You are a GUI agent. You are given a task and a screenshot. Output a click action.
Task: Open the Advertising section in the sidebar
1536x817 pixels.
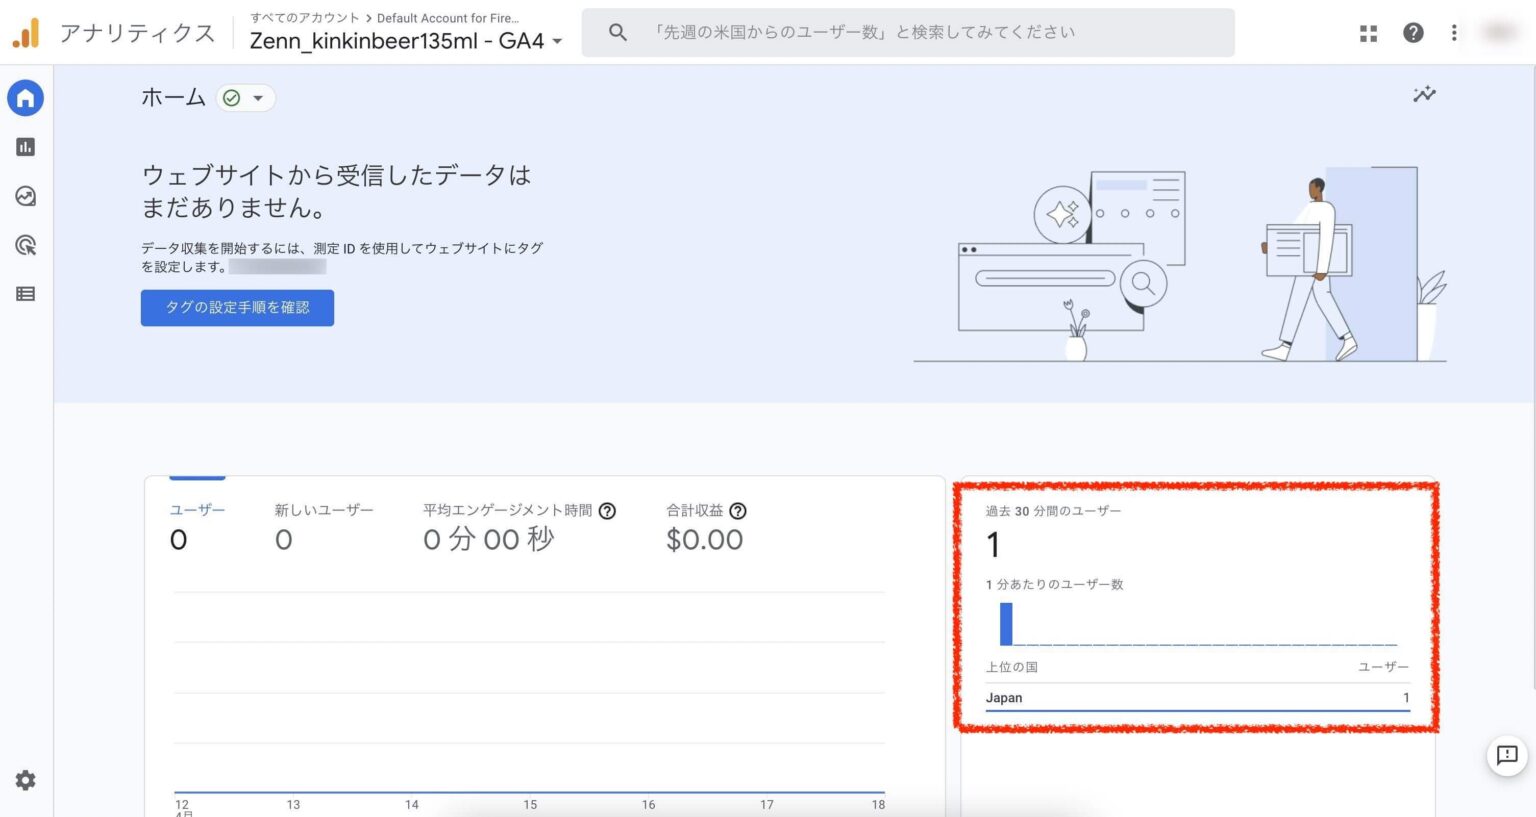25,245
